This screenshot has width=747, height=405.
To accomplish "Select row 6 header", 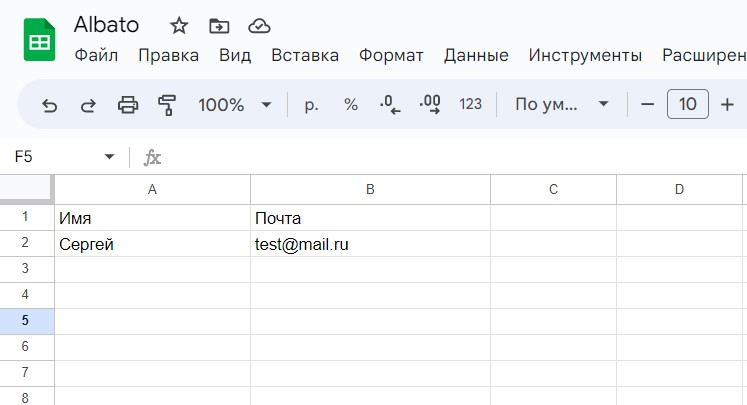I will pyautogui.click(x=27, y=346).
